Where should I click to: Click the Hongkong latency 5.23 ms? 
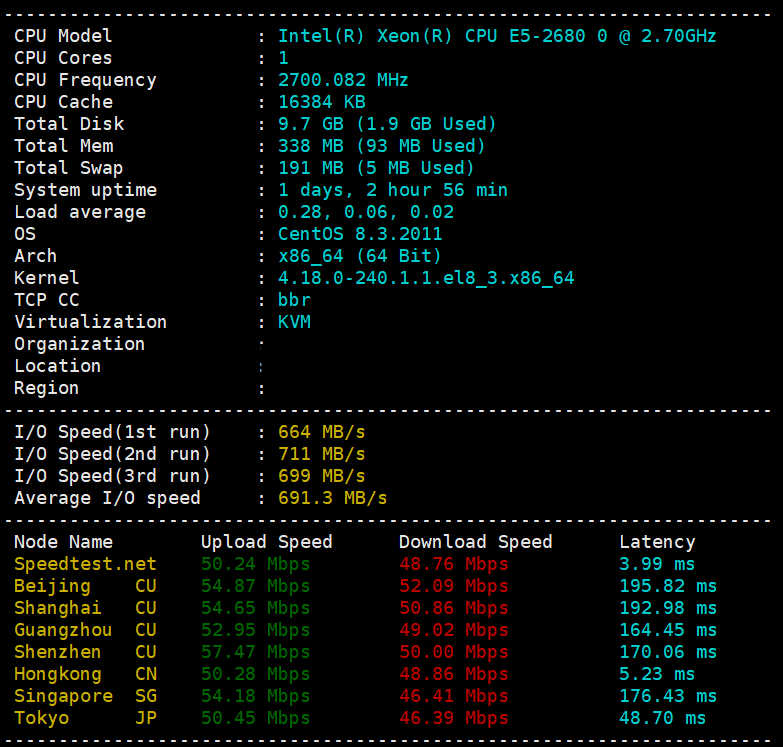click(x=657, y=674)
